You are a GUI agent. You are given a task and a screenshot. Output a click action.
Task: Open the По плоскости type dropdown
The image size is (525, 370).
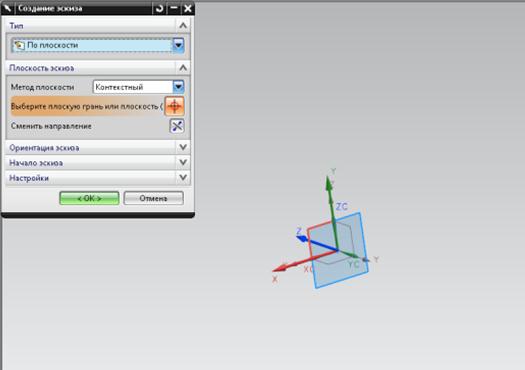click(178, 45)
